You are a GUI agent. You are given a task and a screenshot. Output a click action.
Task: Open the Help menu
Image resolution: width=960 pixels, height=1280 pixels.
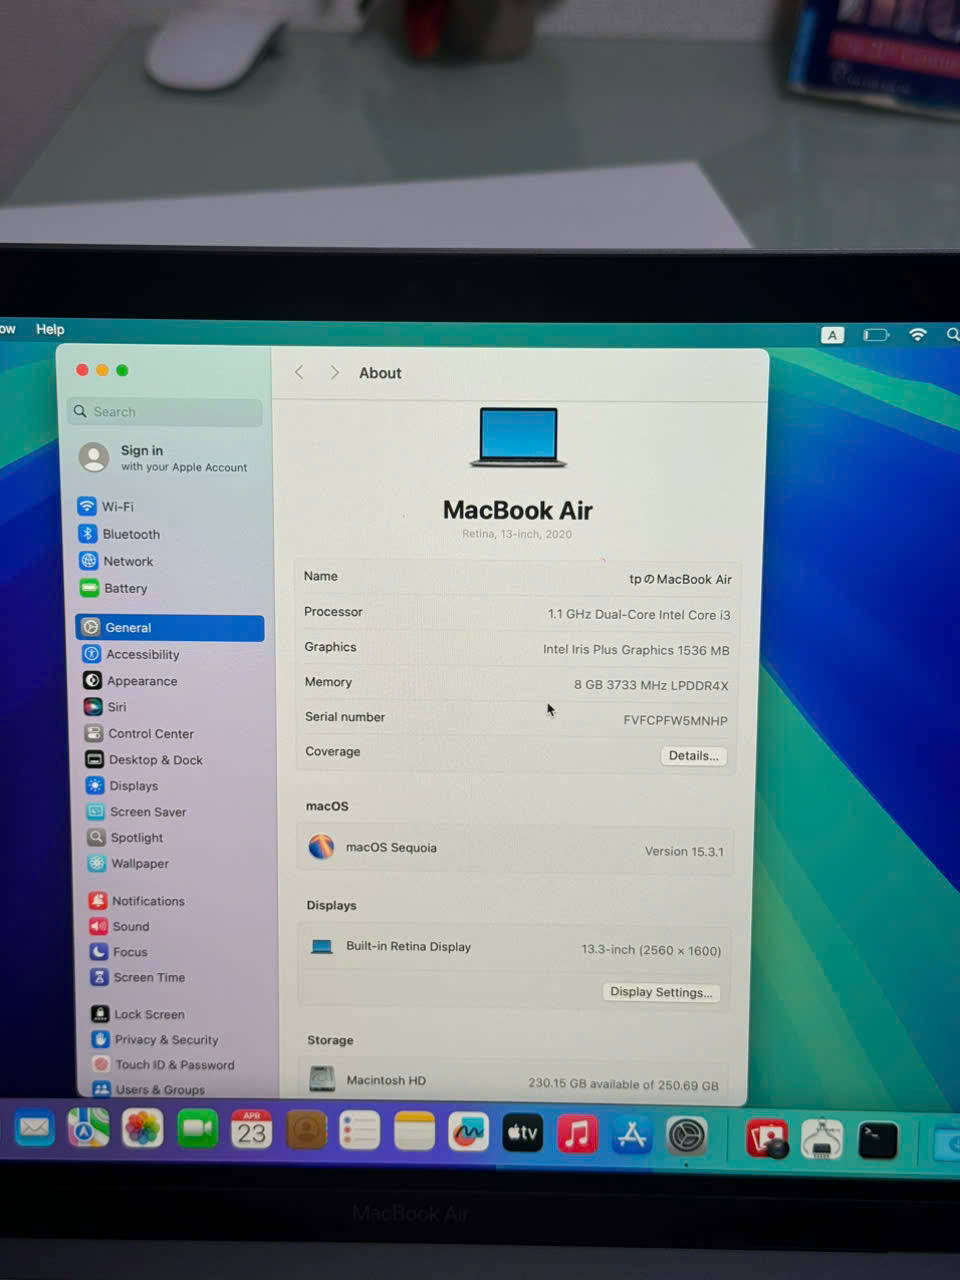(50, 329)
